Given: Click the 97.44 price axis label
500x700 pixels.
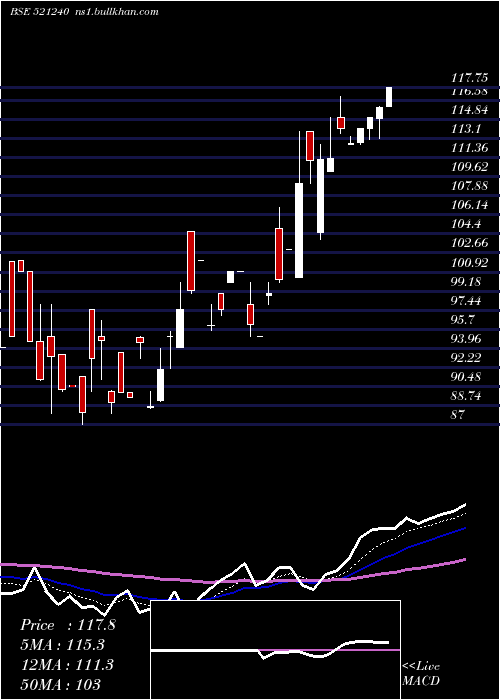Looking at the screenshot, I should coord(466,301).
